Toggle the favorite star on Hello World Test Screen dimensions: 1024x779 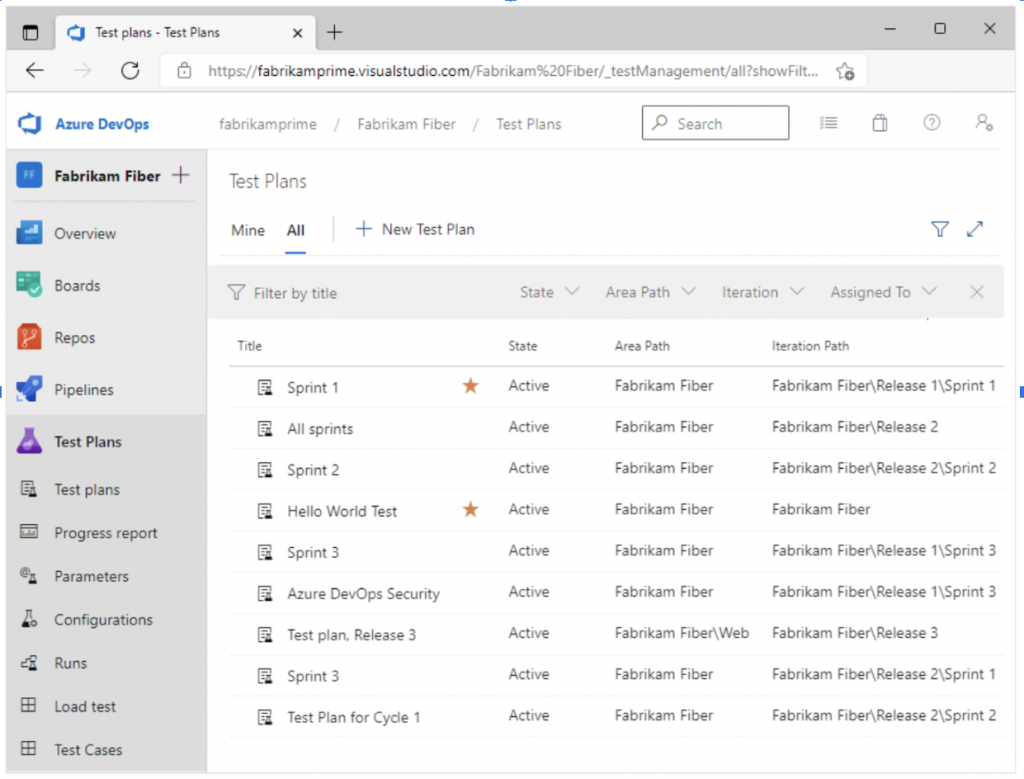[470, 509]
